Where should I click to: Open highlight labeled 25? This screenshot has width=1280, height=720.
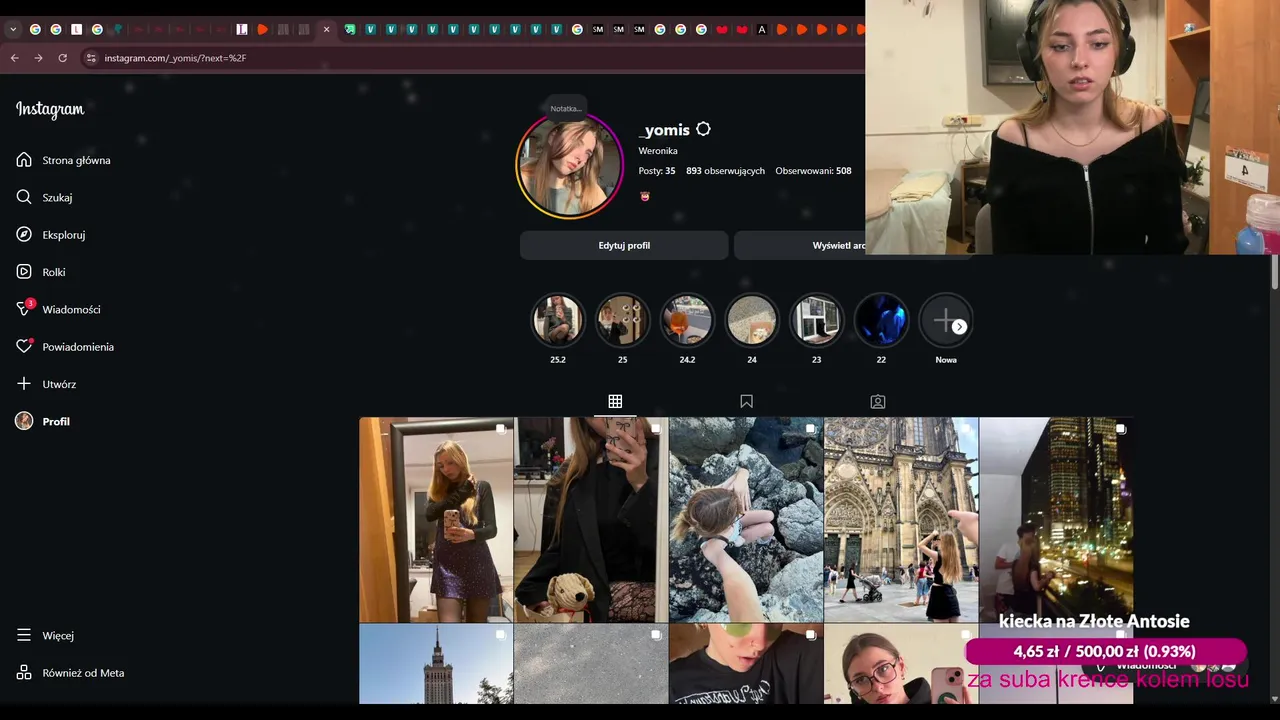point(622,320)
